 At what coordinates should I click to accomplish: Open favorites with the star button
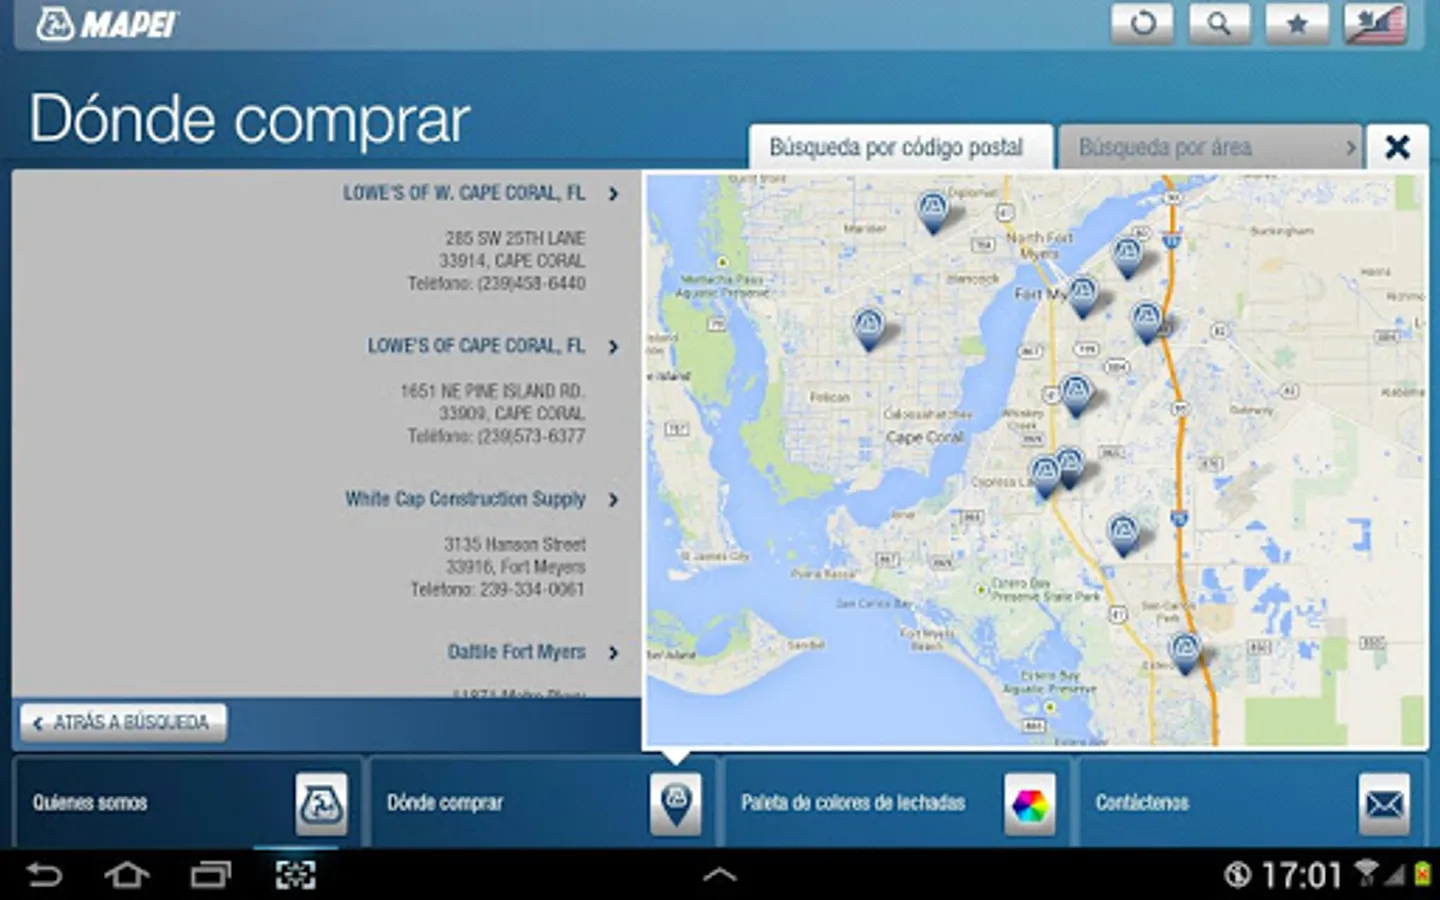1297,23
